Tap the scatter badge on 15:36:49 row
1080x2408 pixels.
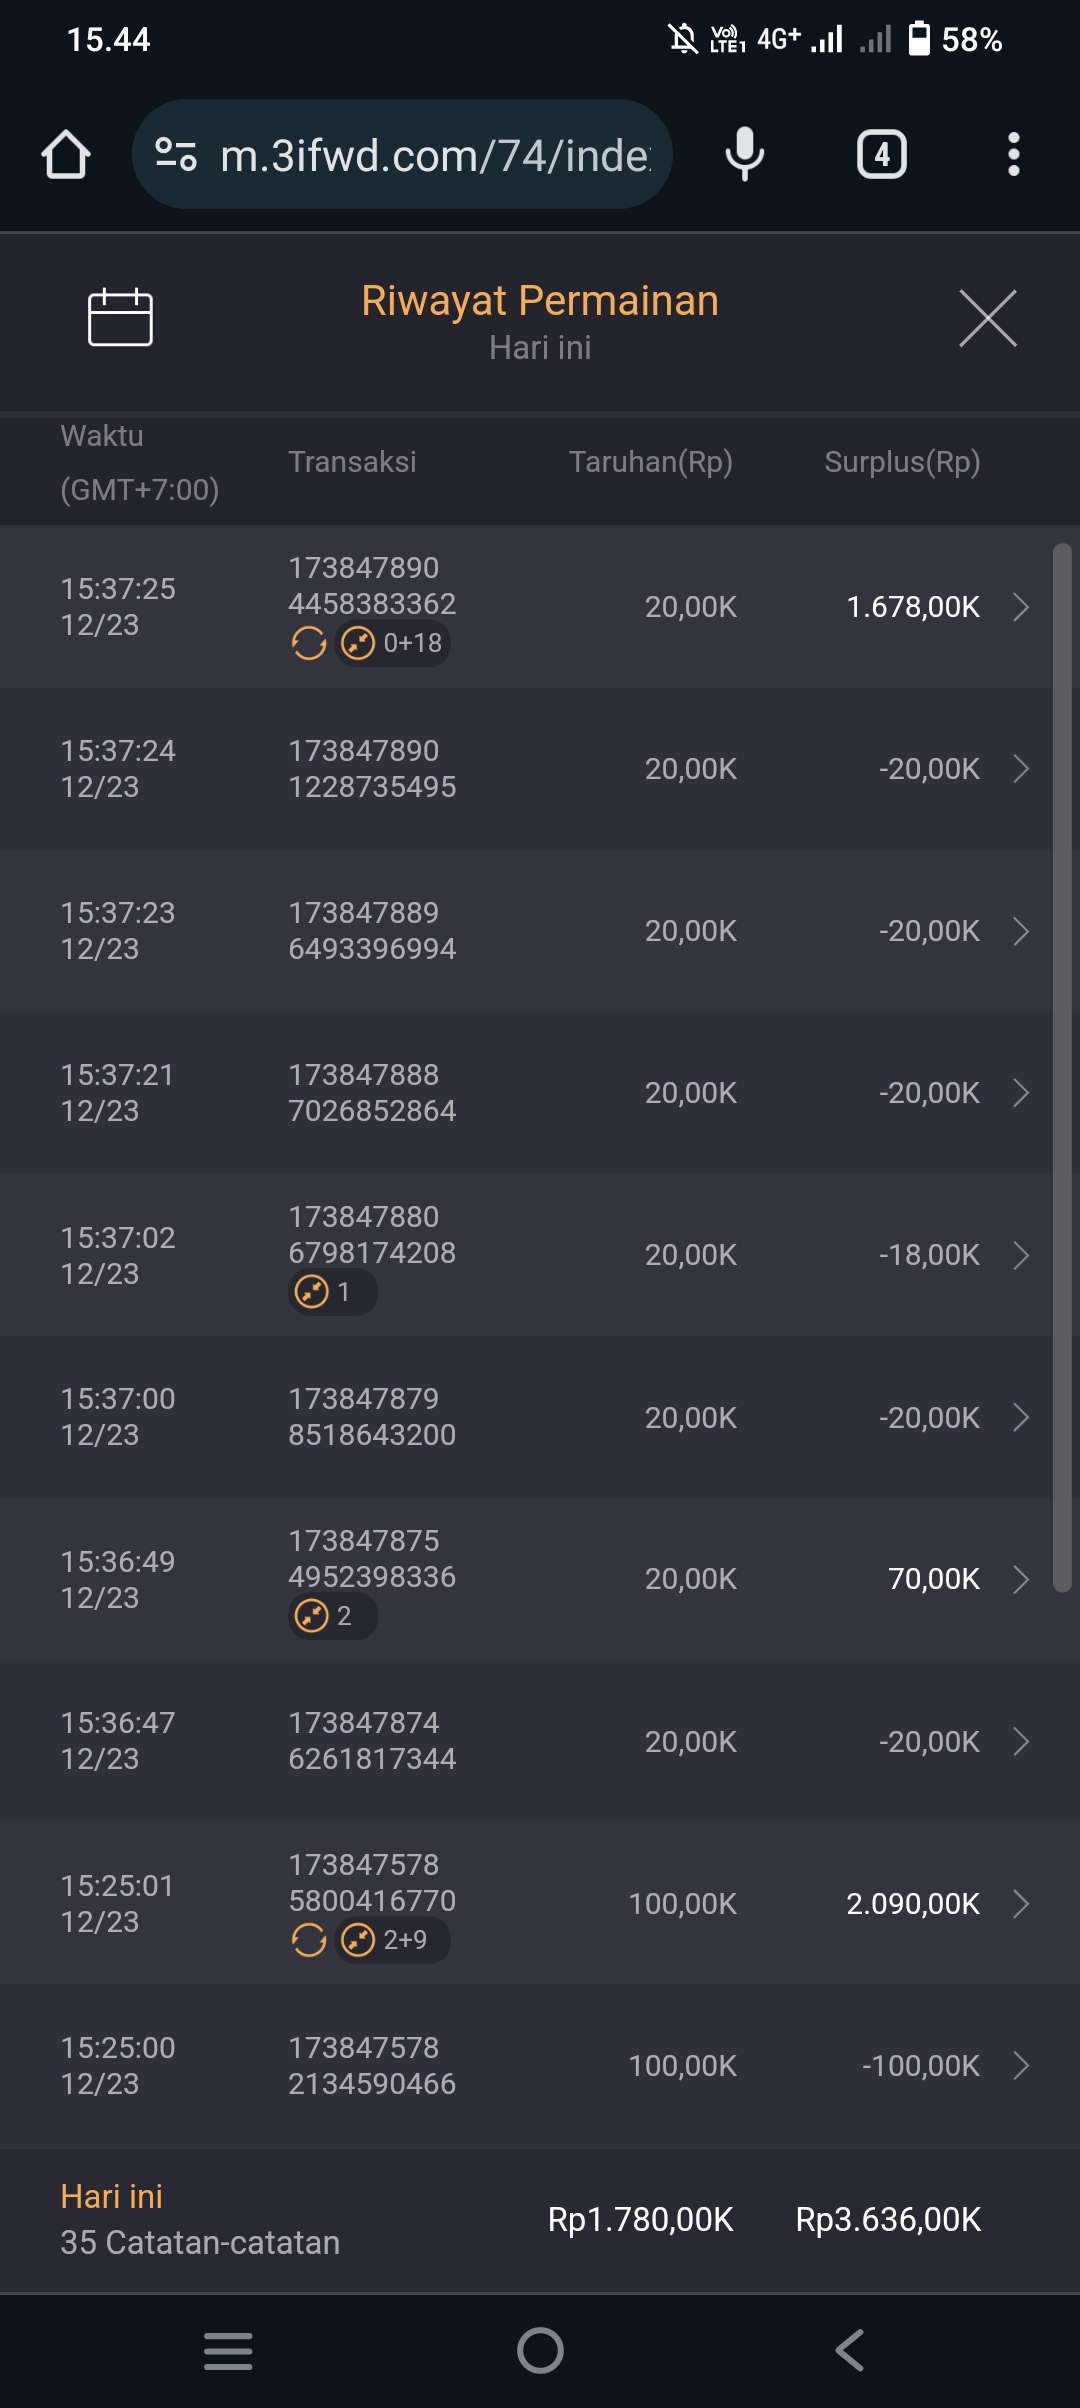(332, 1616)
